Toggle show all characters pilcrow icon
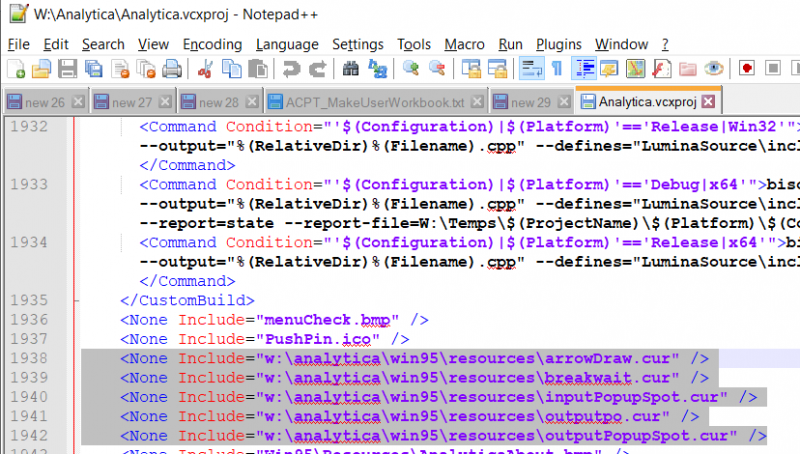Screen dimensions: 800x454 tap(557, 69)
